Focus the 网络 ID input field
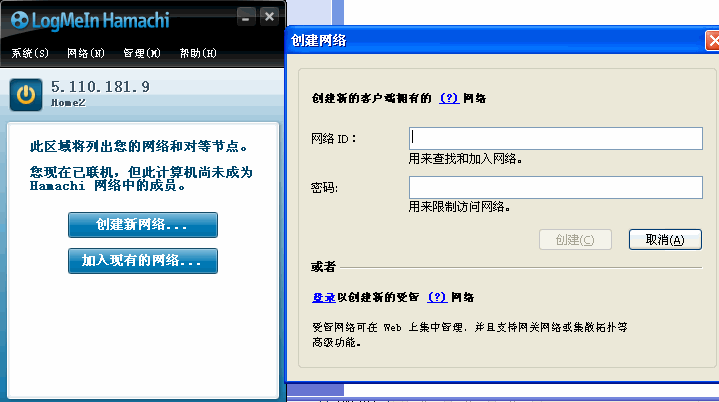The height and width of the screenshot is (402, 719). pos(556,138)
